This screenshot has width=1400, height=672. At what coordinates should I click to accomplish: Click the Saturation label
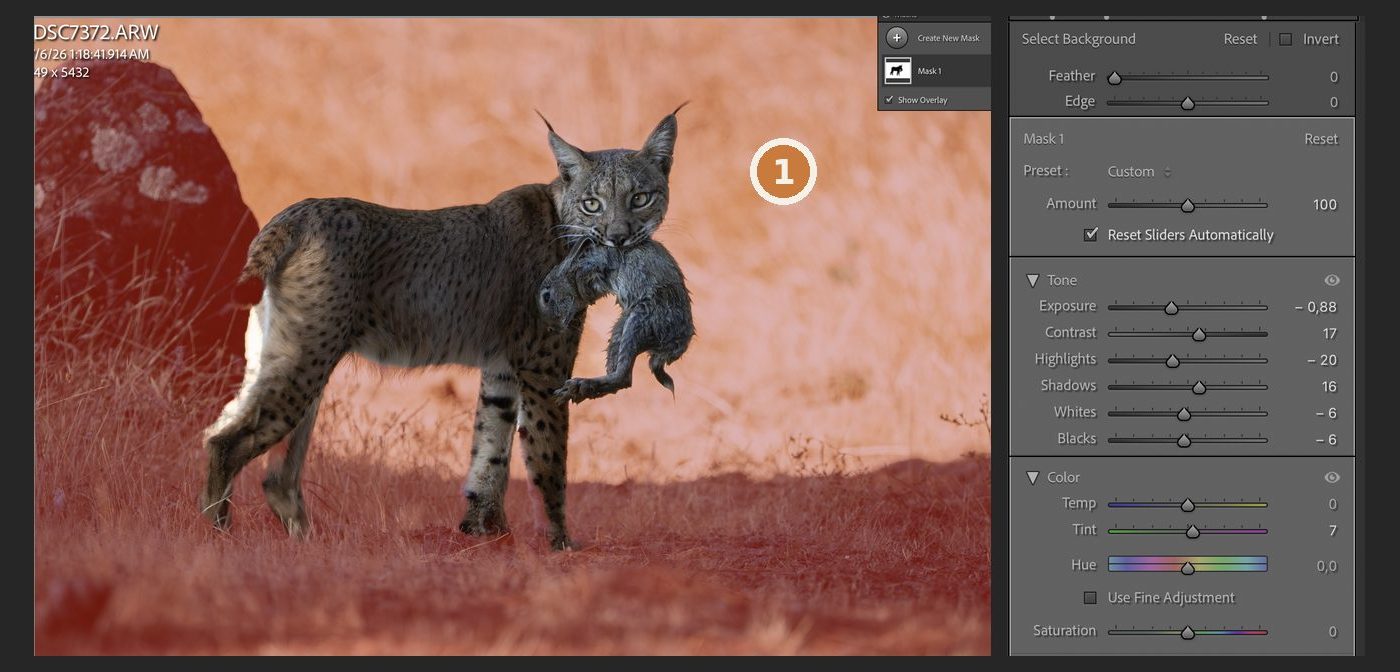pos(1064,631)
